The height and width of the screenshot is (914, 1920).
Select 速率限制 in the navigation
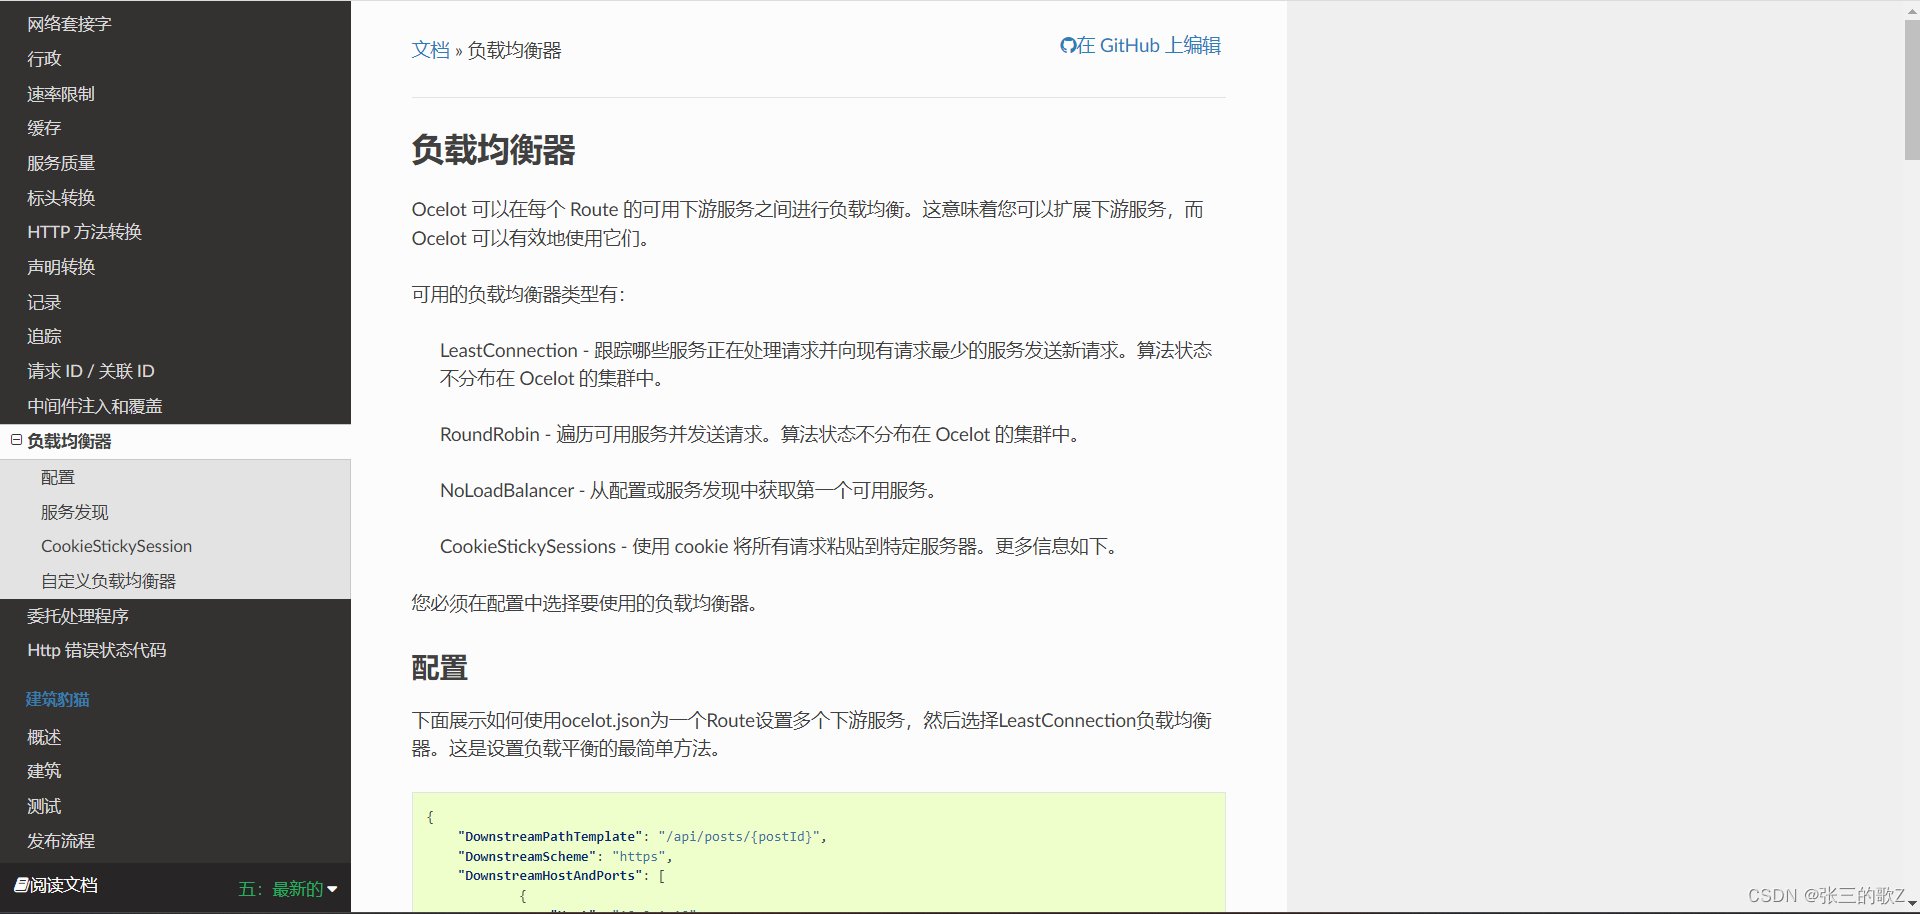pos(60,93)
